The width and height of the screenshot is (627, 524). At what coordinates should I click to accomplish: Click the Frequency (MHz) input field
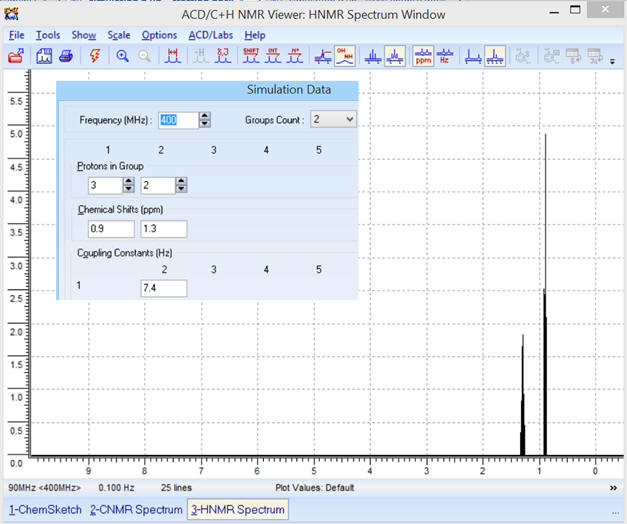pos(178,120)
